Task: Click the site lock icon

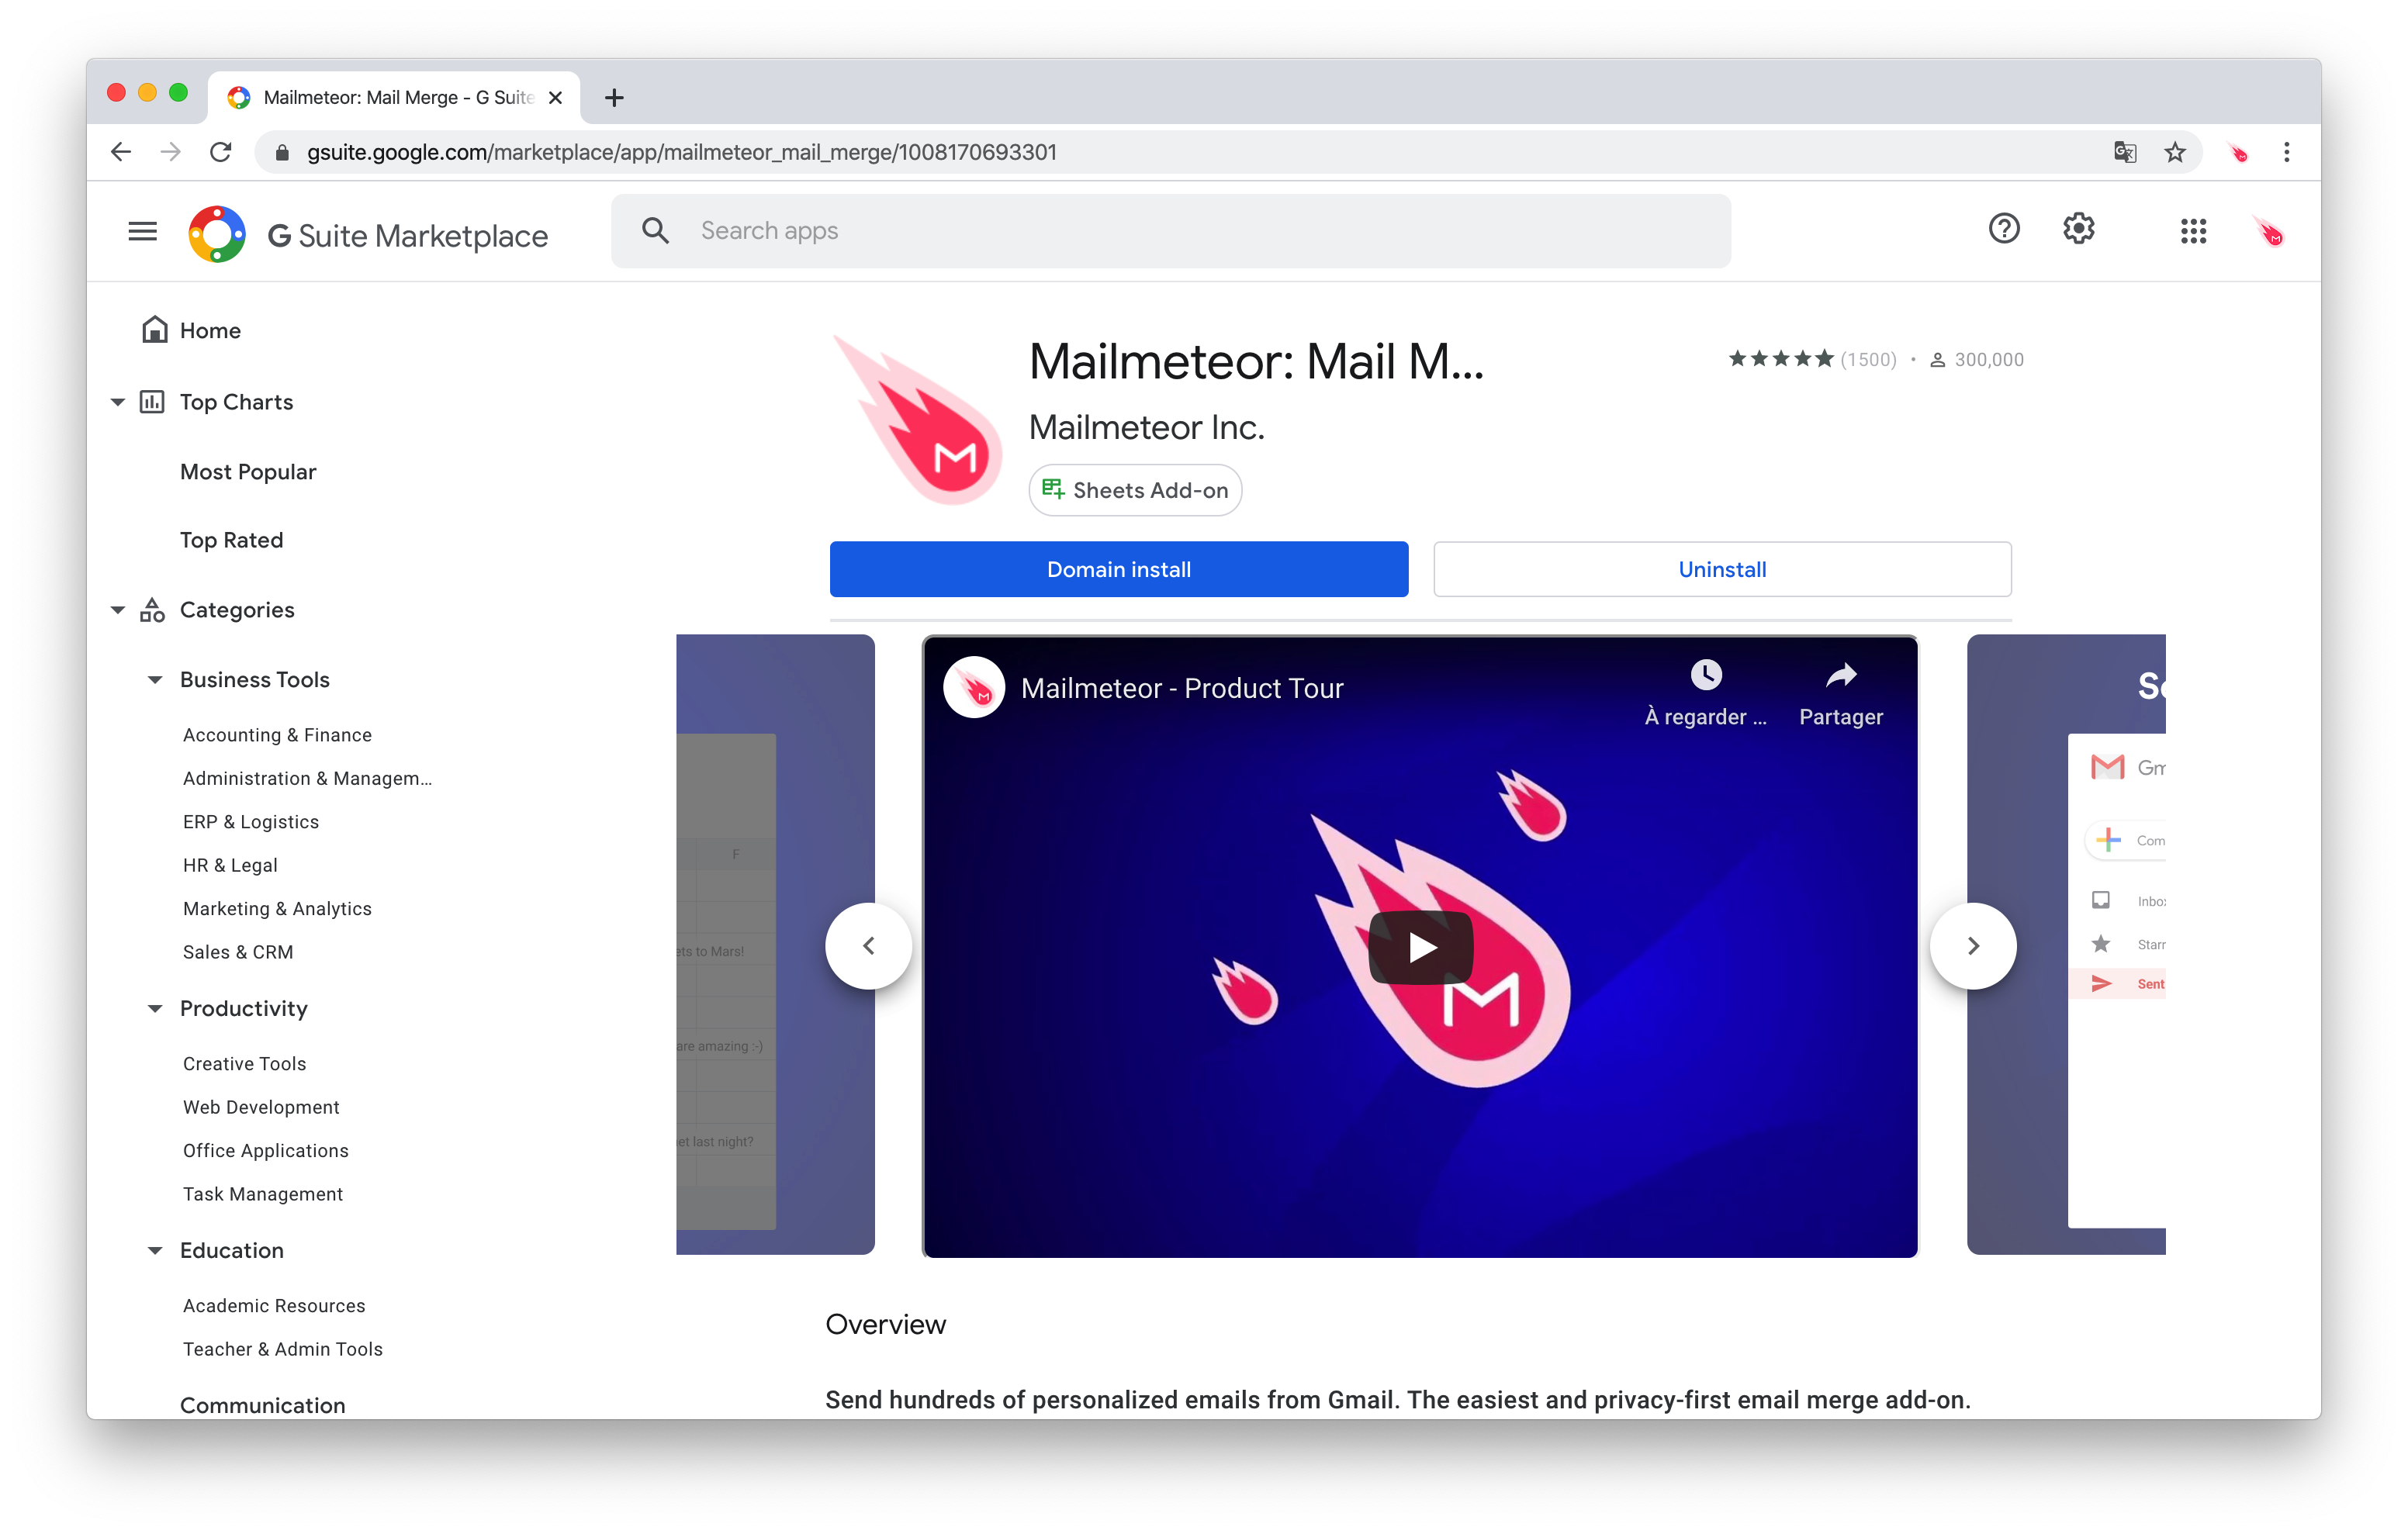Action: tap(282, 152)
